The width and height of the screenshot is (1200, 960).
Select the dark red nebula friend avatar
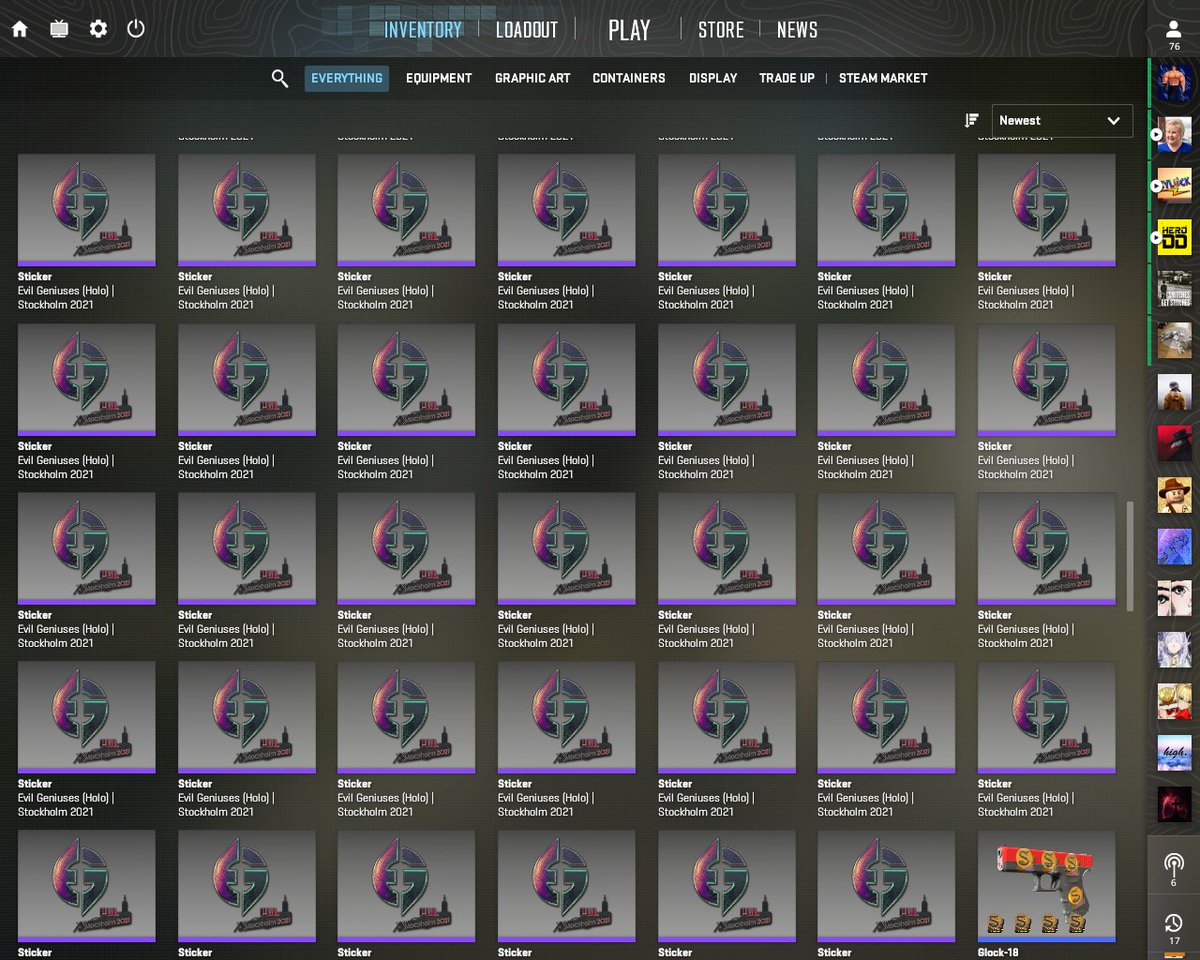(1174, 805)
